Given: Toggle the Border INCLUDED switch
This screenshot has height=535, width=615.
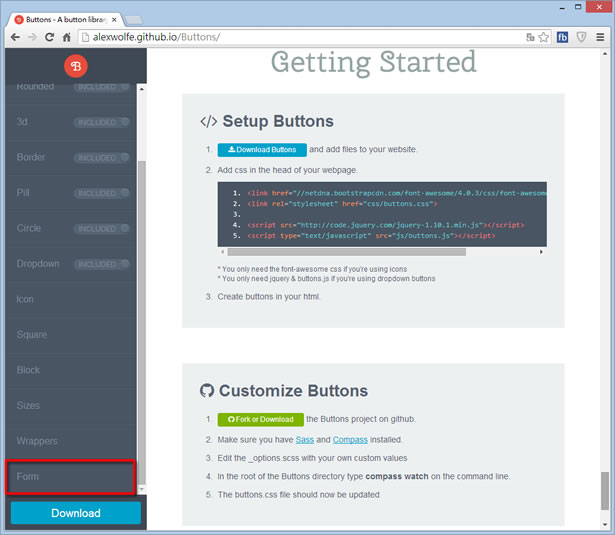Looking at the screenshot, I should [x=101, y=158].
